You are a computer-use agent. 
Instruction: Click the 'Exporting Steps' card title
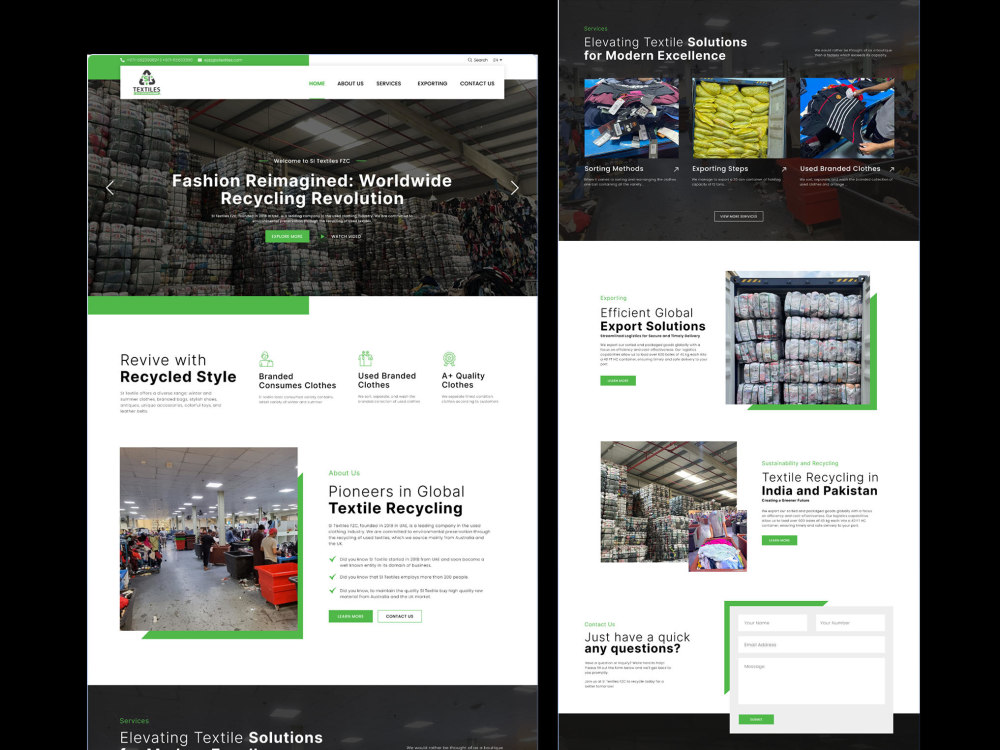tap(720, 169)
